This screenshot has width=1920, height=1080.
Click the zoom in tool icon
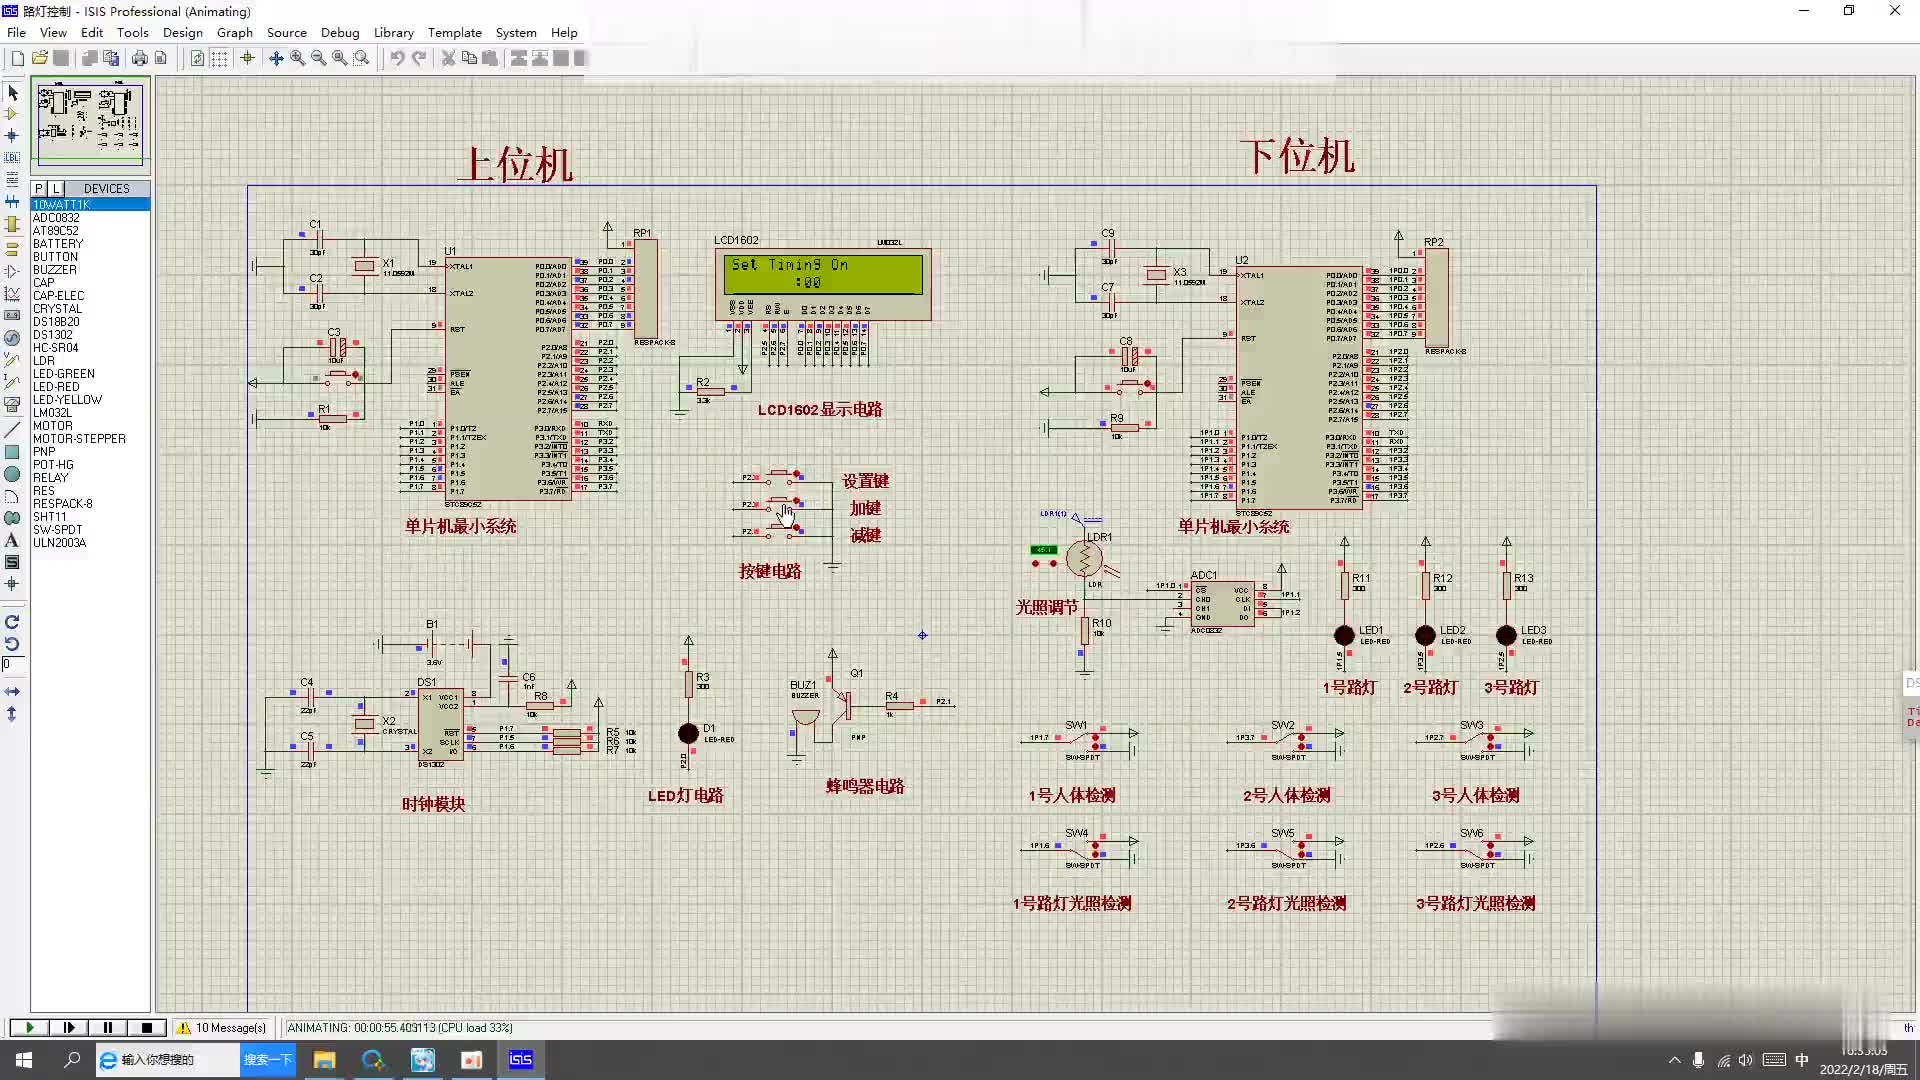point(297,58)
